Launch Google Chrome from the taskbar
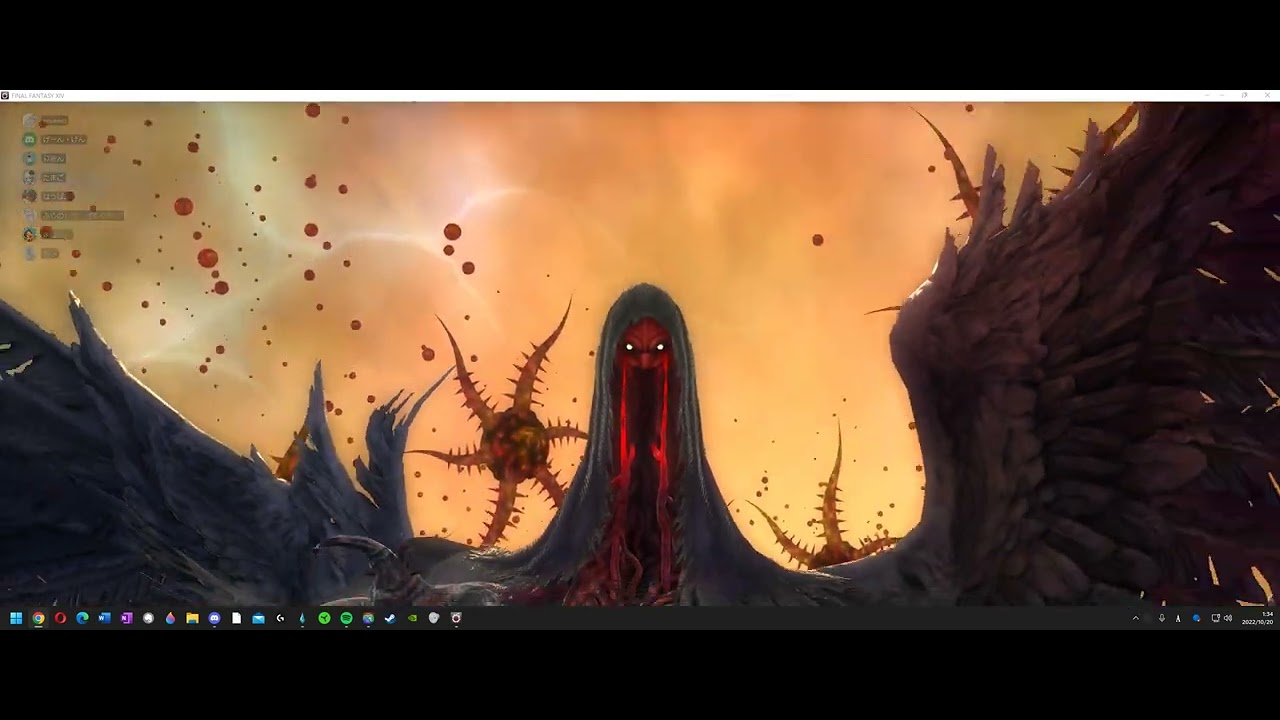1280x720 pixels. 38,618
